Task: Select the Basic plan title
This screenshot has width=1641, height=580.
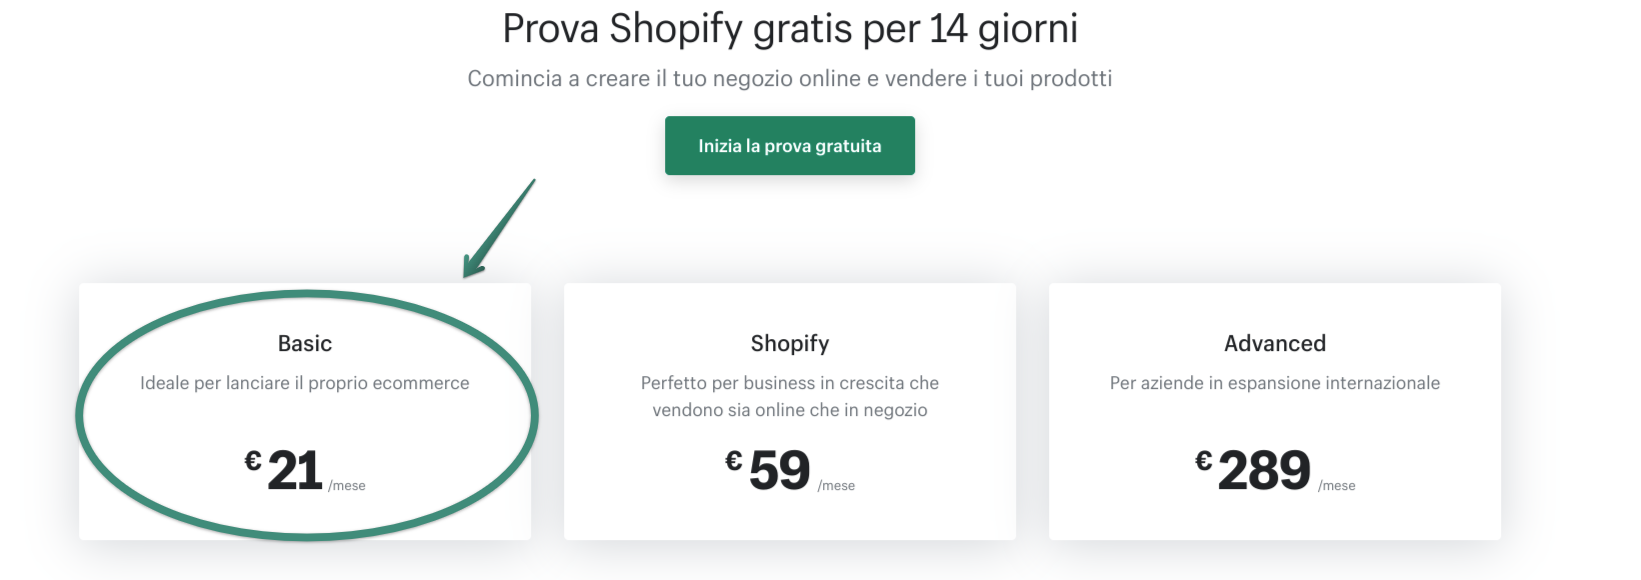Action: click(305, 344)
